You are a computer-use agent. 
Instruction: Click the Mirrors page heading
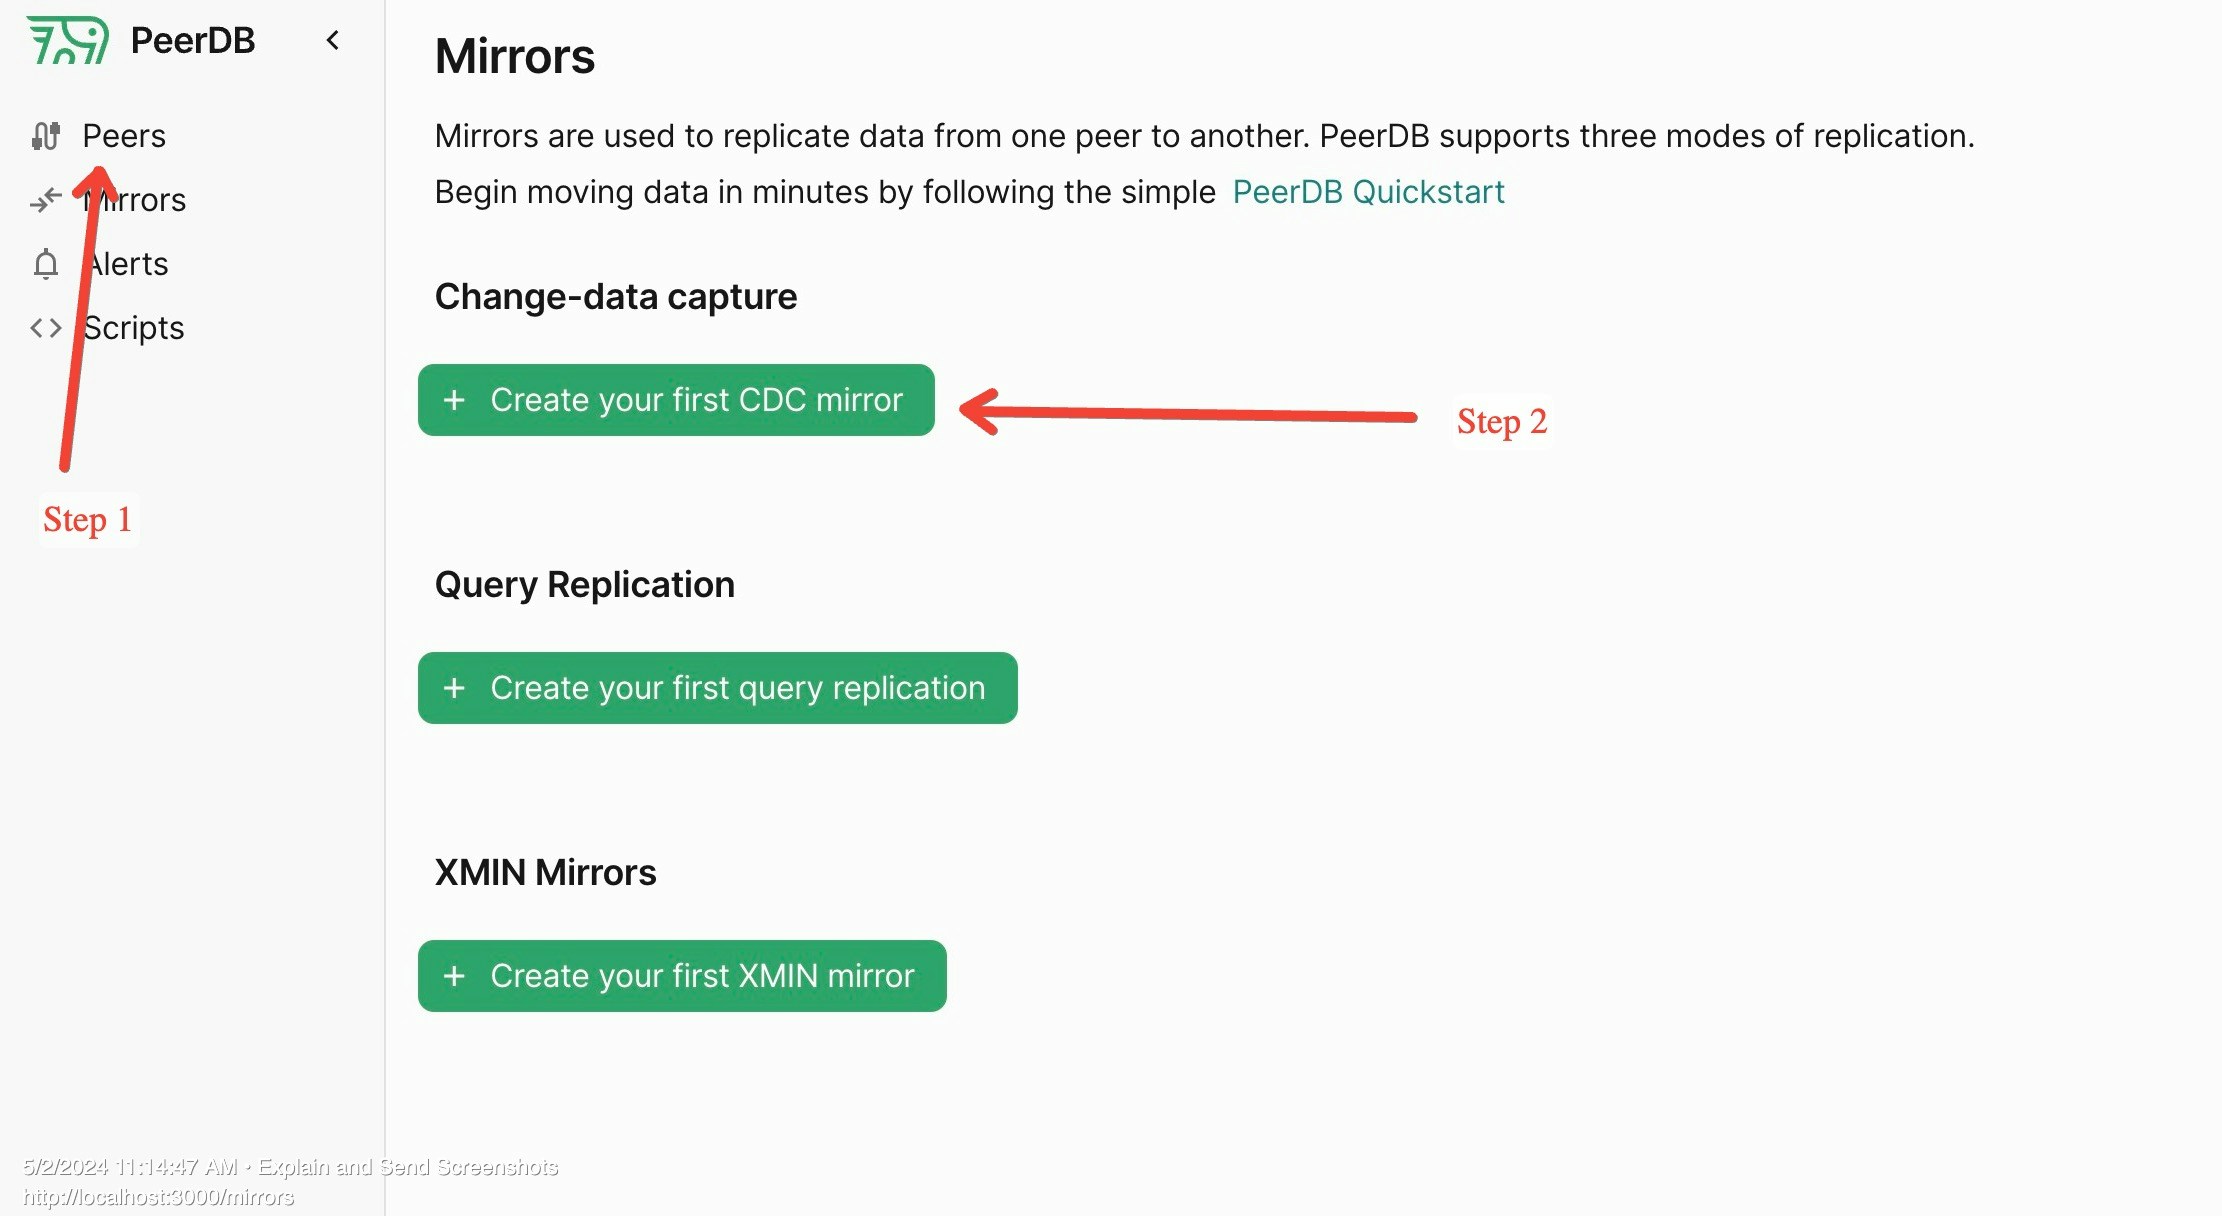(x=515, y=56)
